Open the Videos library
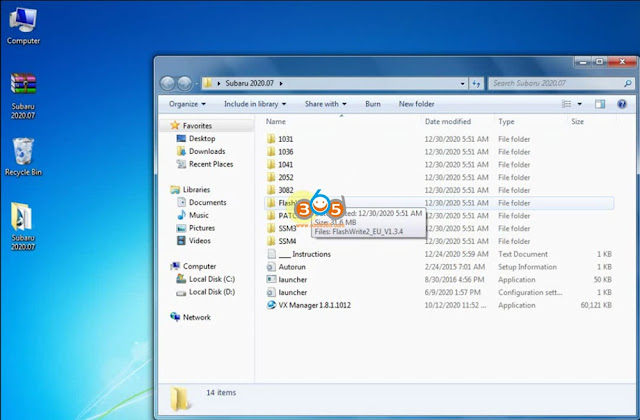 pos(200,241)
